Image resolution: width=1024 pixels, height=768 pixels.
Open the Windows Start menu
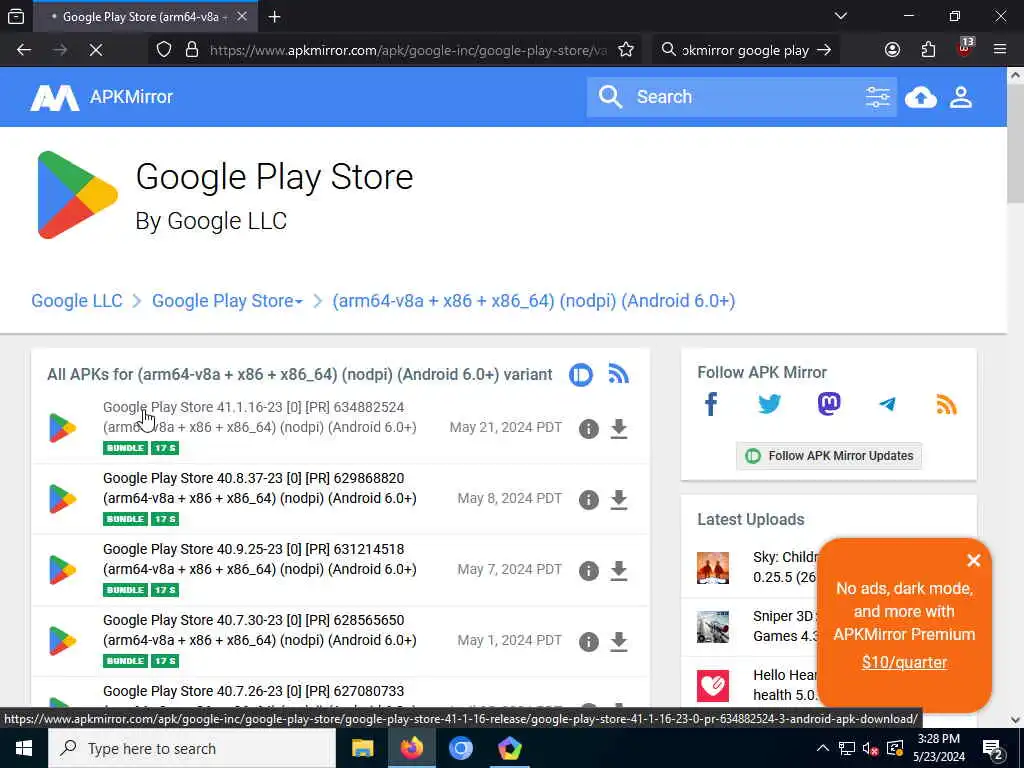click(24, 748)
